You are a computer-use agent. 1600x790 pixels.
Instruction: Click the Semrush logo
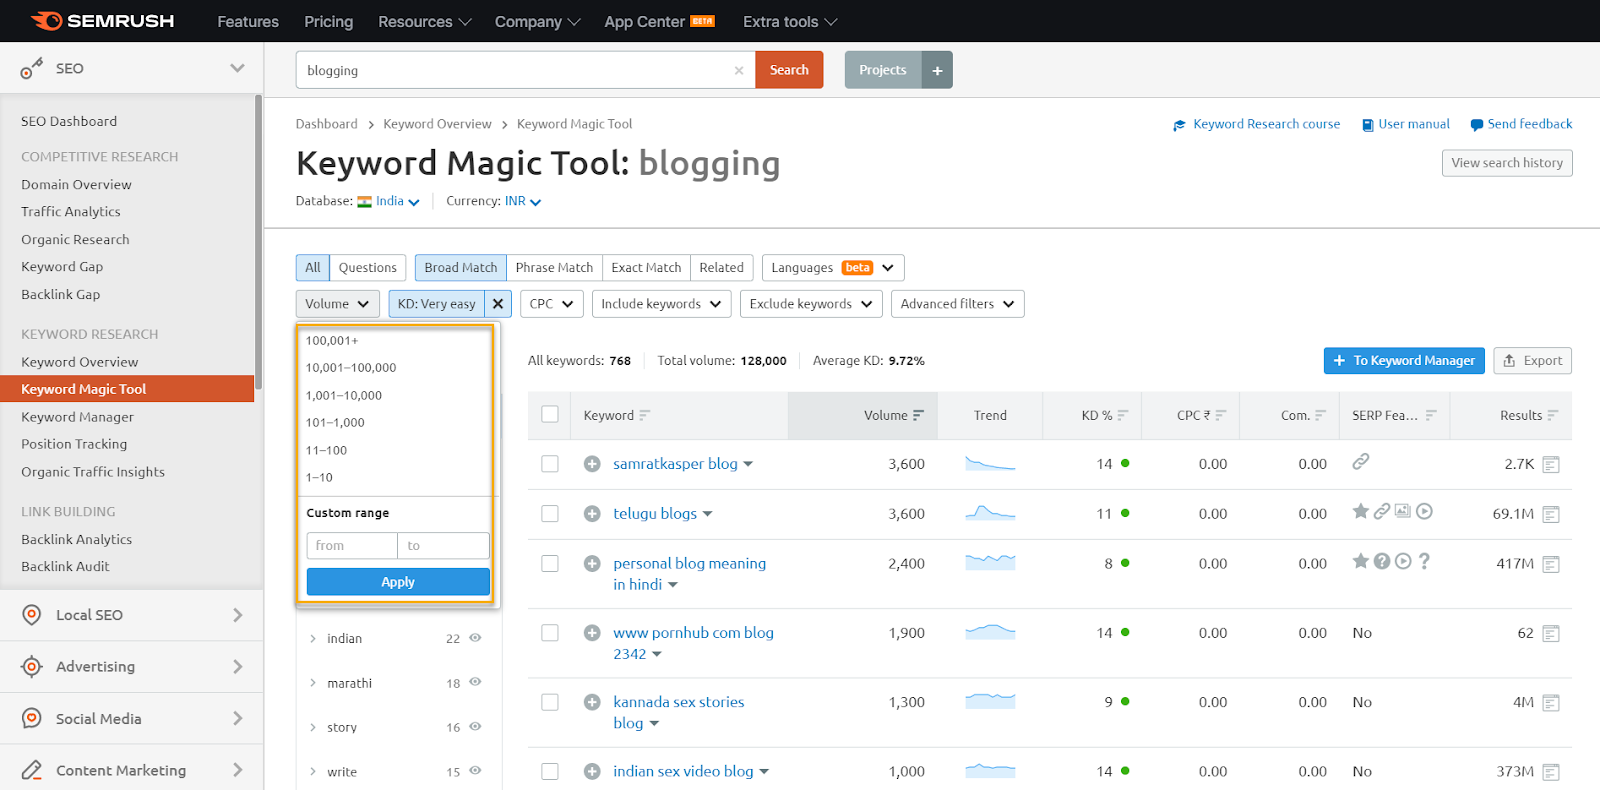point(102,21)
